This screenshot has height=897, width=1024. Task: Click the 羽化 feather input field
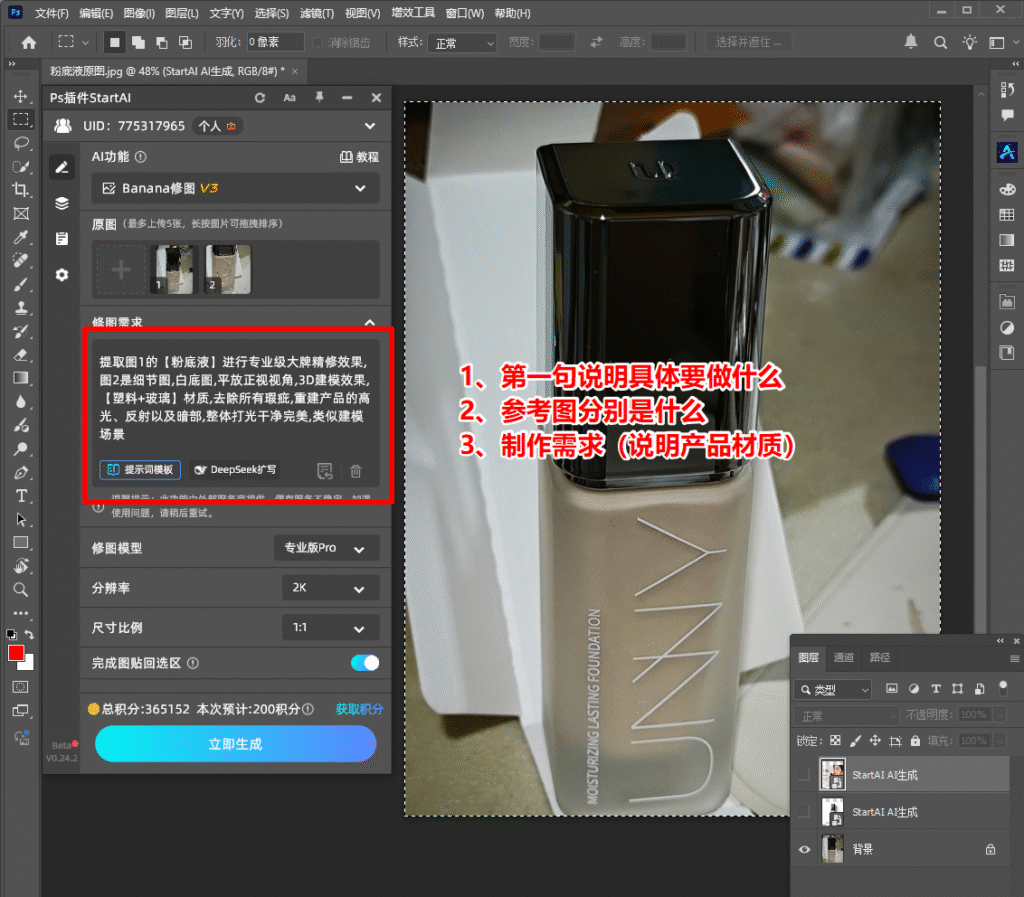click(276, 42)
